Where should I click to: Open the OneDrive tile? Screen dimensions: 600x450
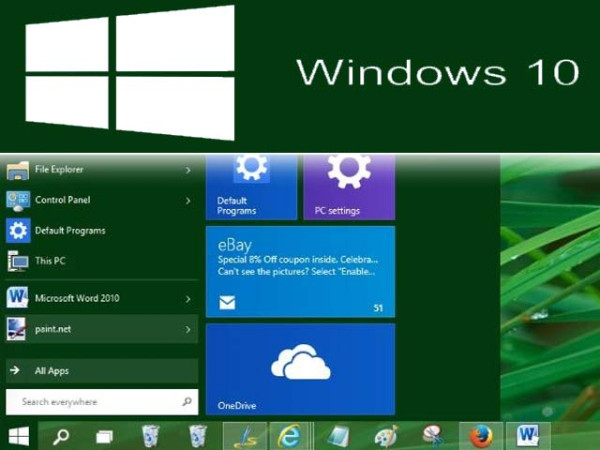[300, 368]
